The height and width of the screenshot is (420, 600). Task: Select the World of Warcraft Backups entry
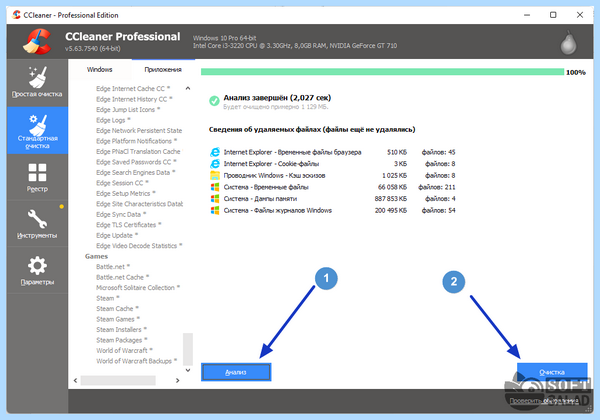point(137,361)
